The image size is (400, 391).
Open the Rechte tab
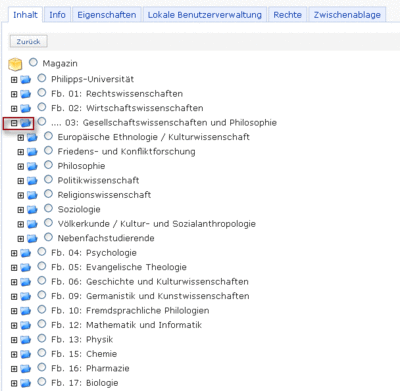click(287, 15)
